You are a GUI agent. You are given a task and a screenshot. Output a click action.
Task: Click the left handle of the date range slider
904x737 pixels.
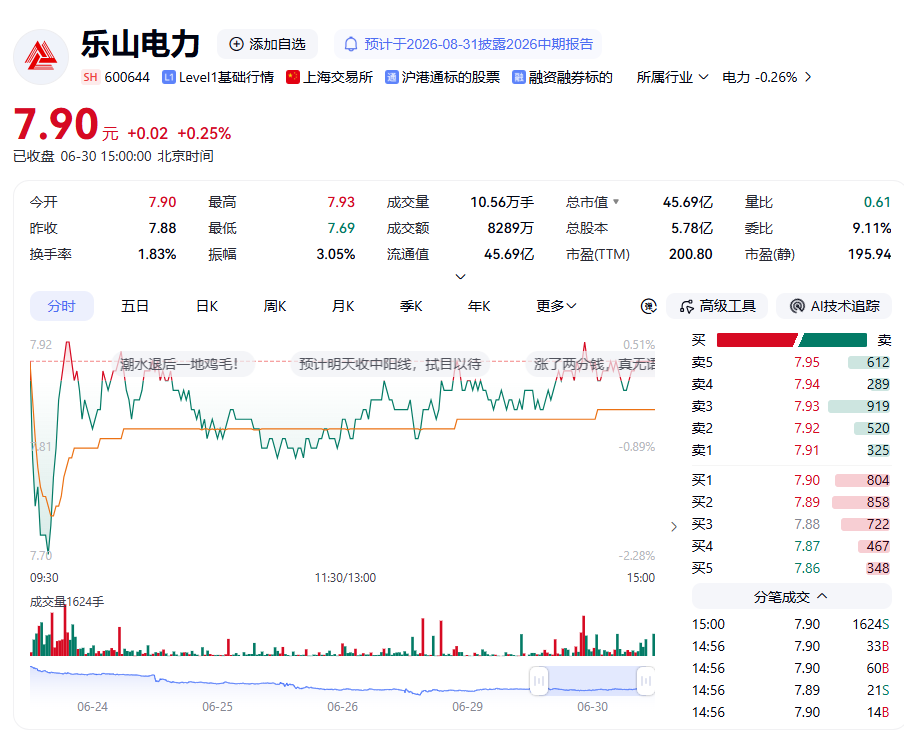pyautogui.click(x=539, y=681)
